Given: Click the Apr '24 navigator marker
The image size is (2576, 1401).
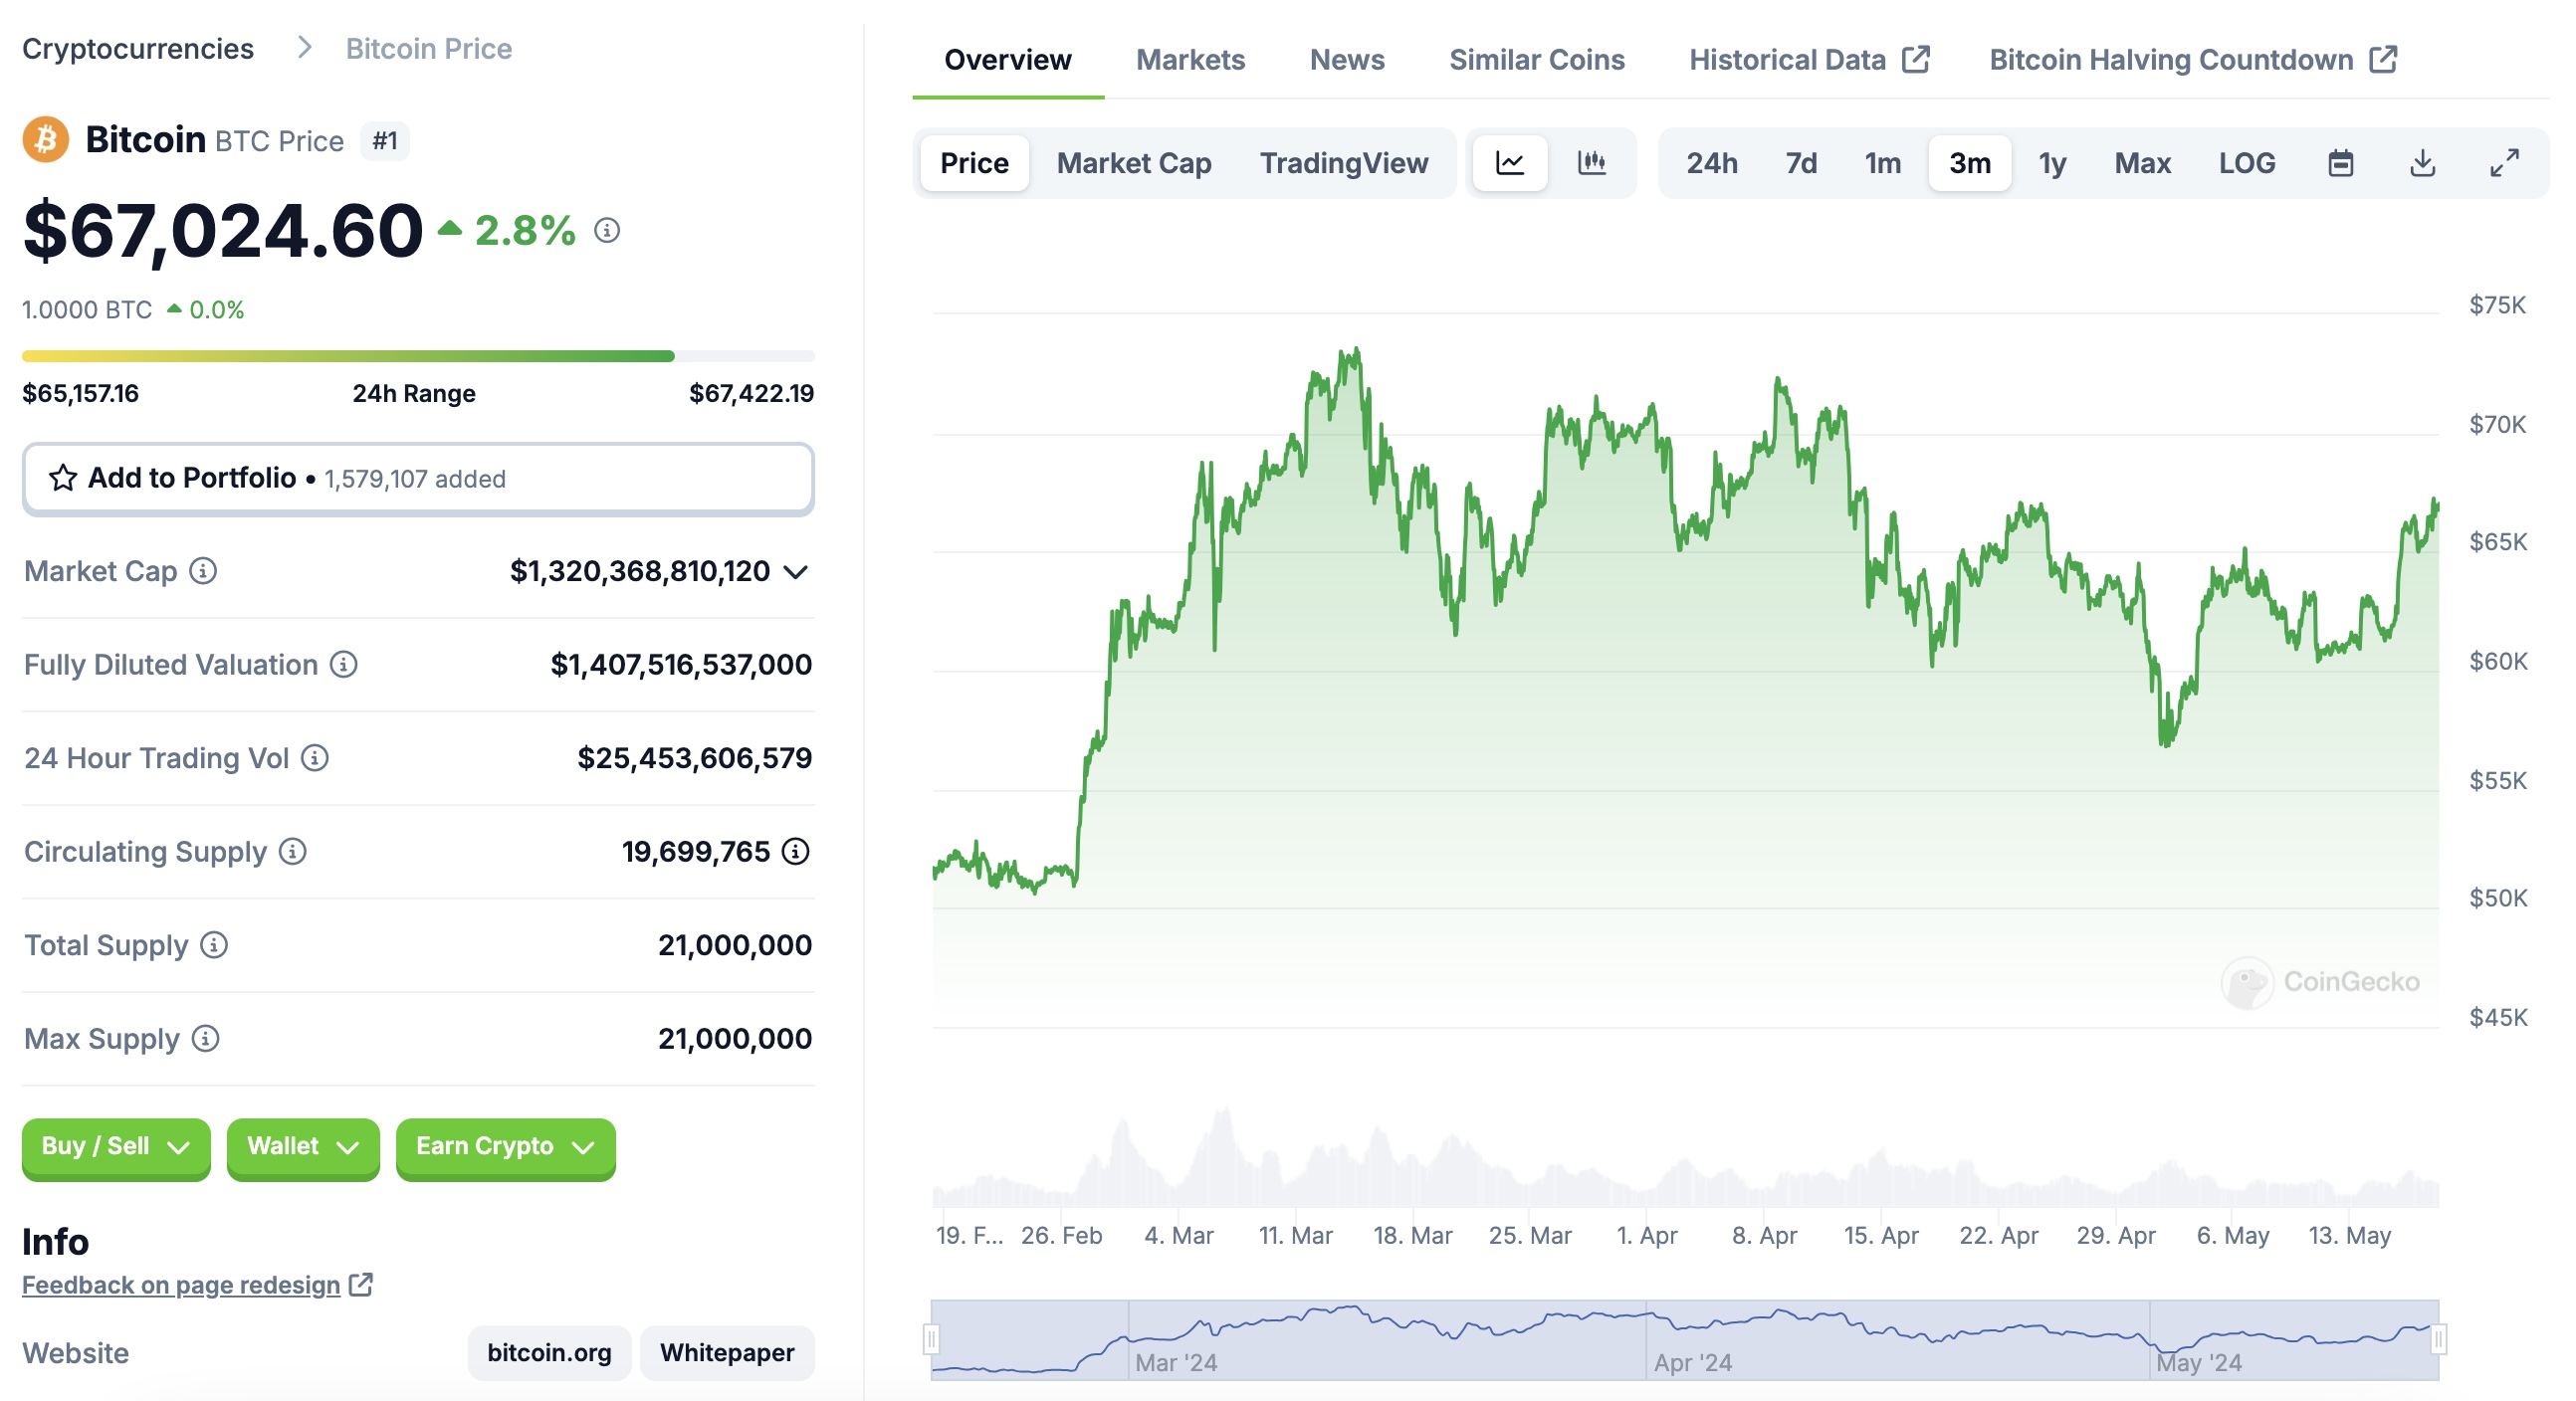Looking at the screenshot, I should [x=1693, y=1363].
